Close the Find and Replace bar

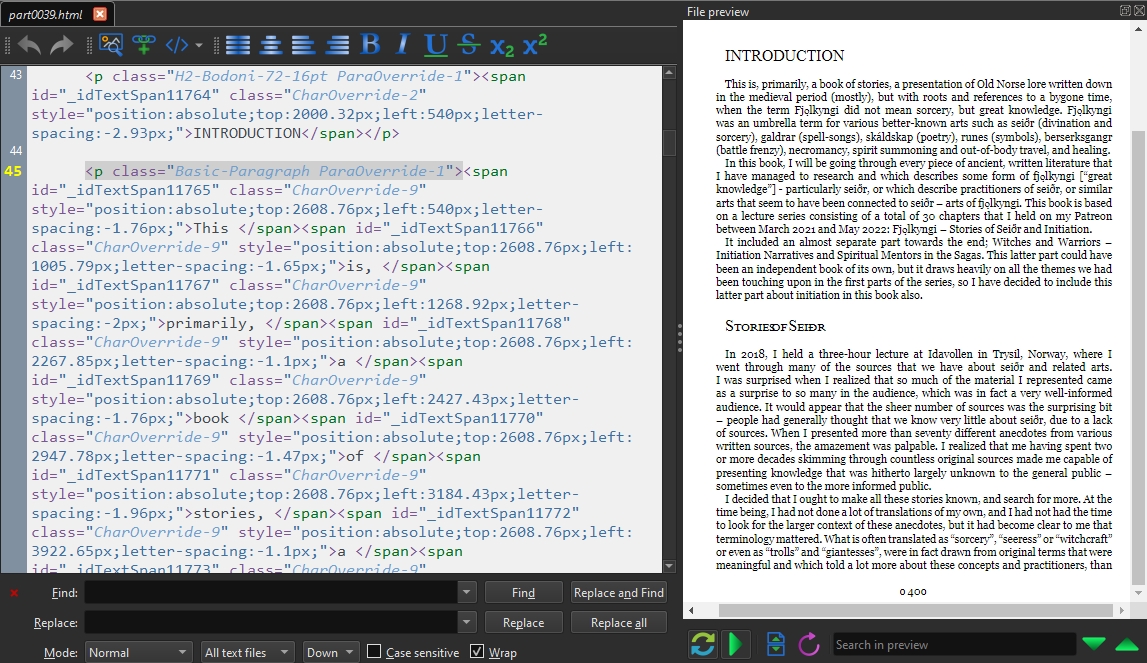coord(14,593)
